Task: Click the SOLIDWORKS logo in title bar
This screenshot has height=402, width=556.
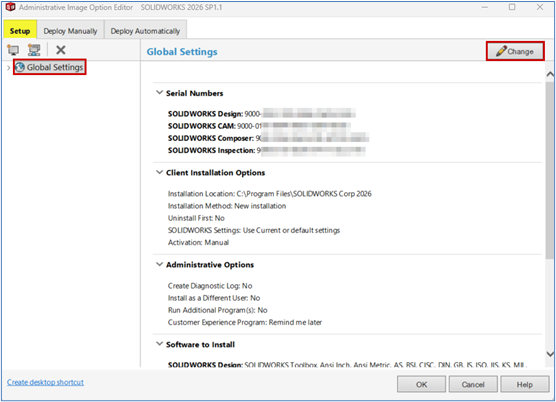Action: [10, 7]
